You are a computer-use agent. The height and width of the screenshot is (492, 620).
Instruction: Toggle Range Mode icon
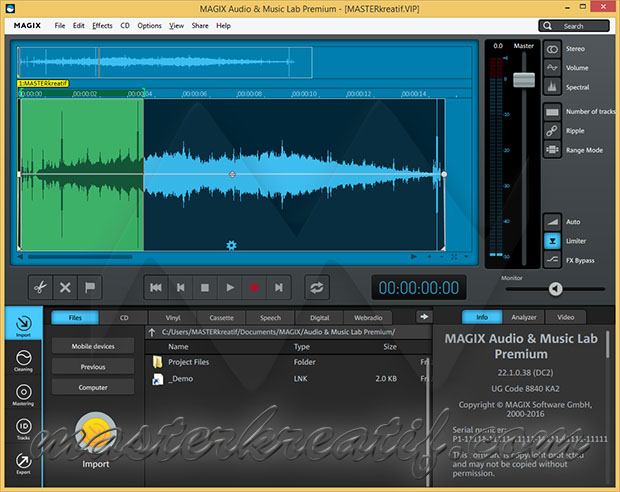point(552,150)
